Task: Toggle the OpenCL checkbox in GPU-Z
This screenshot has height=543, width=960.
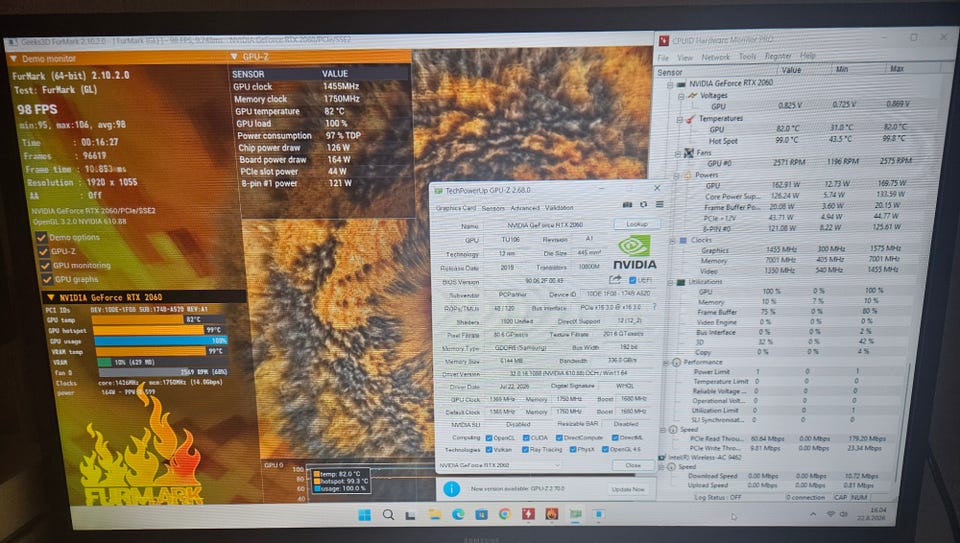Action: click(x=489, y=438)
